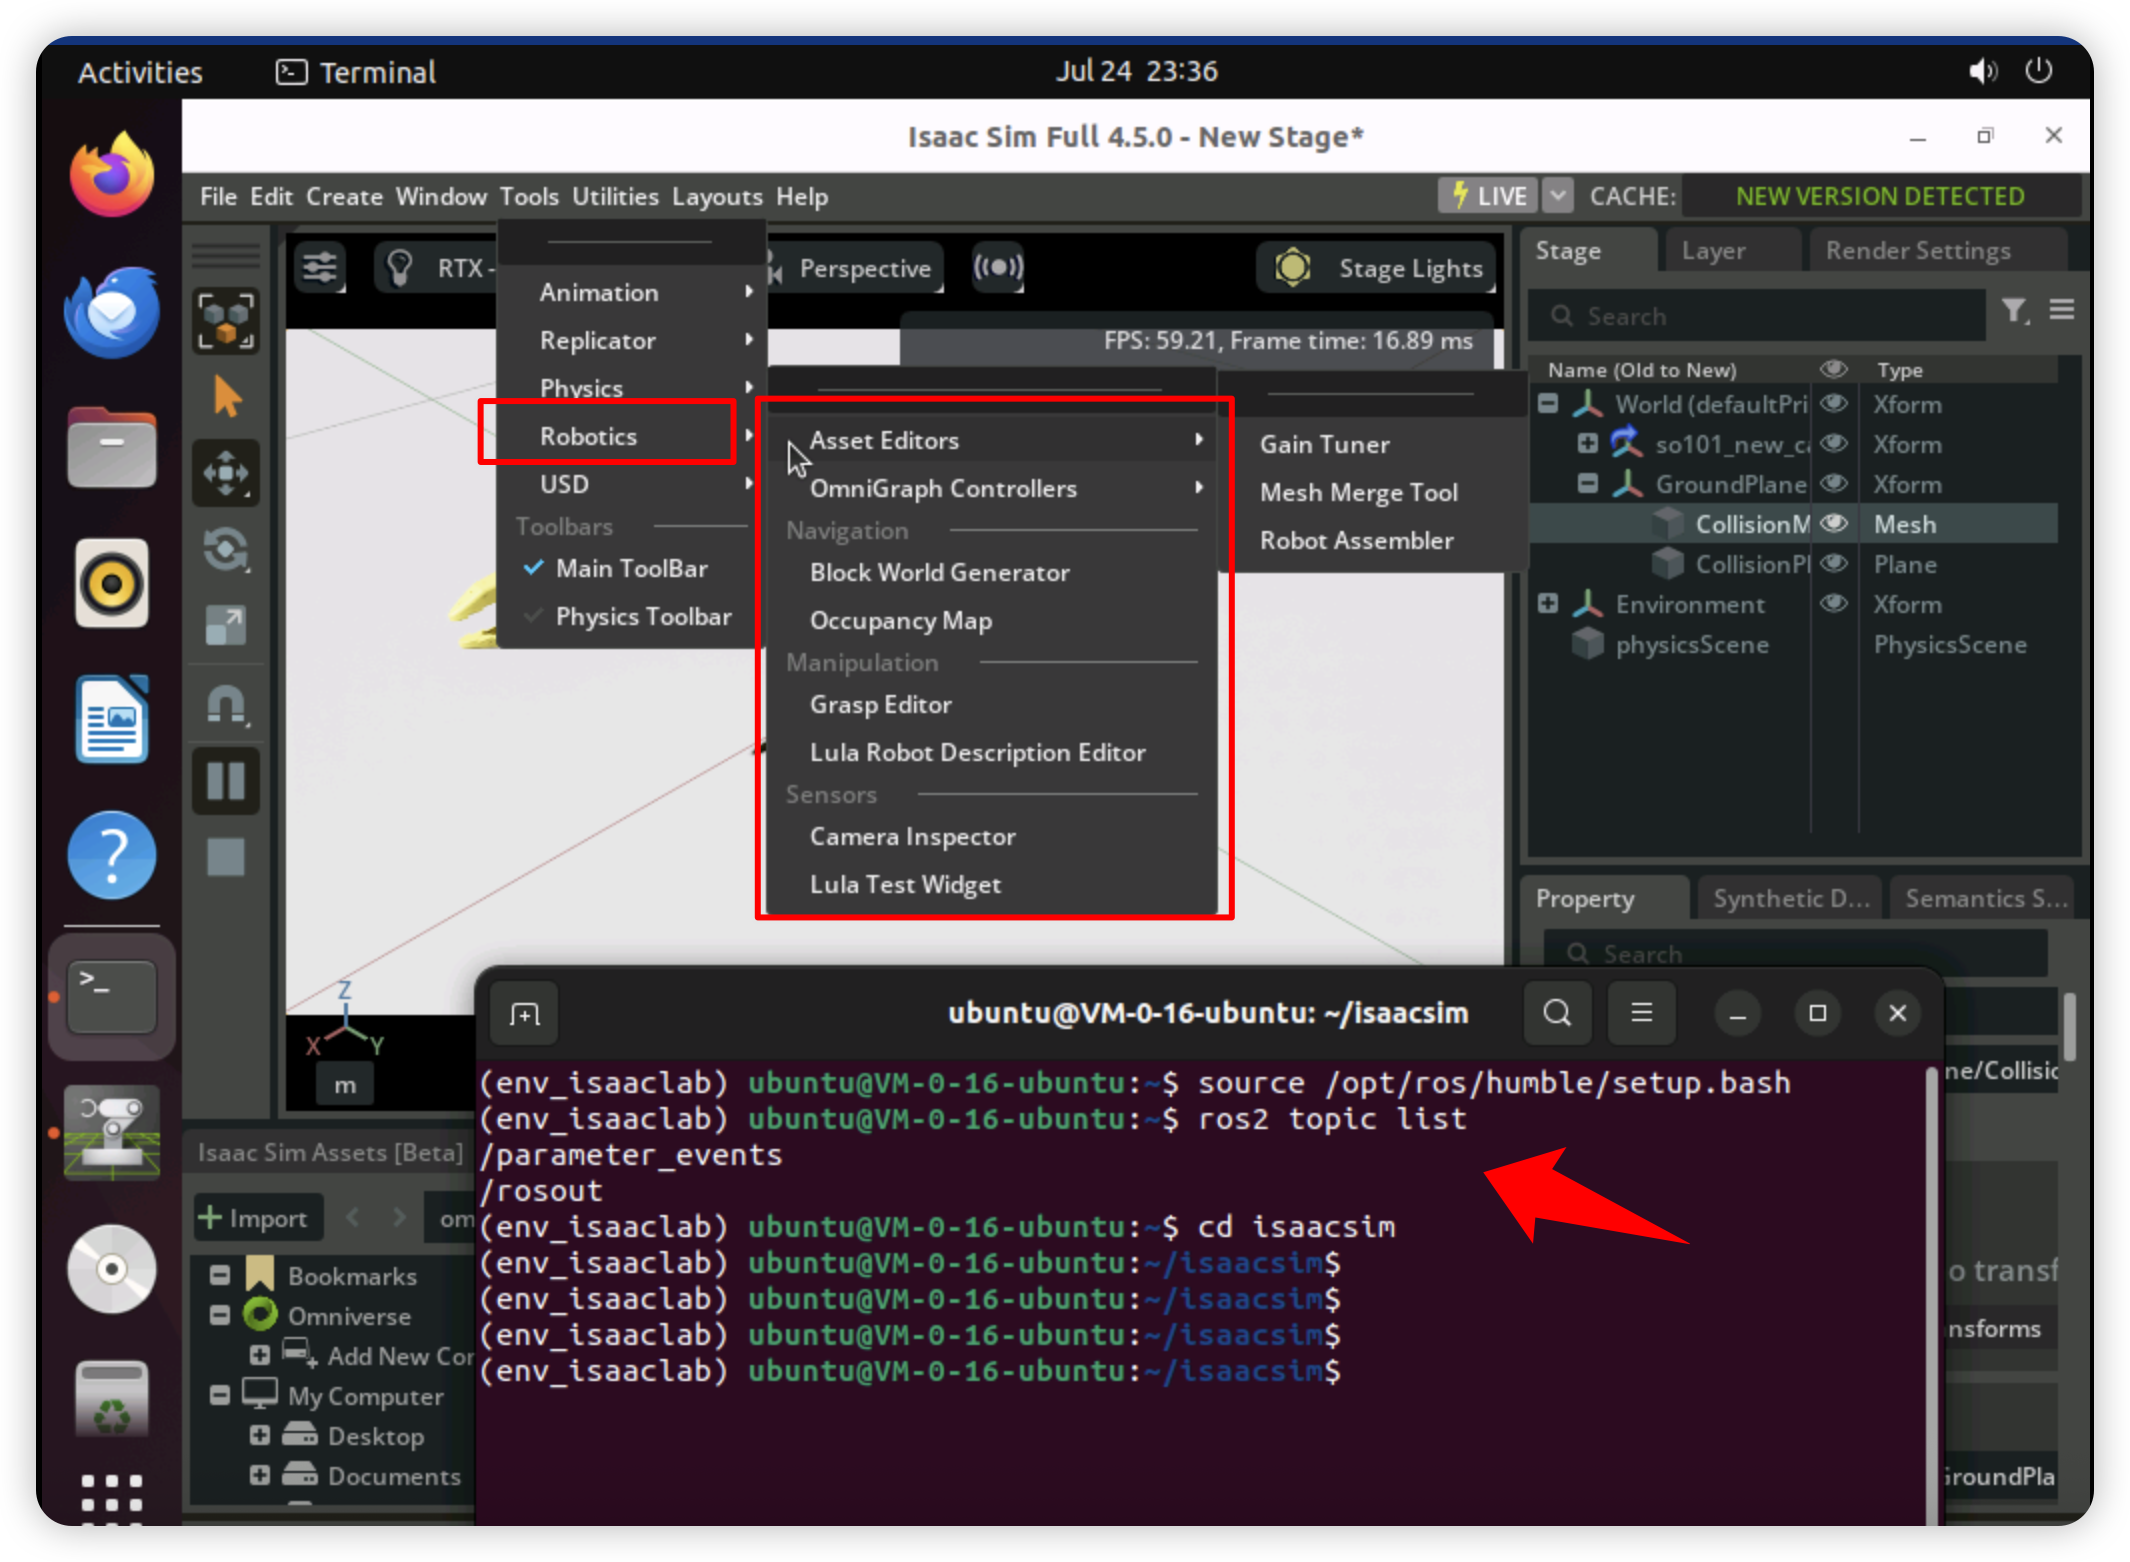
Task: Add a new terminal tab
Action: click(x=524, y=1014)
